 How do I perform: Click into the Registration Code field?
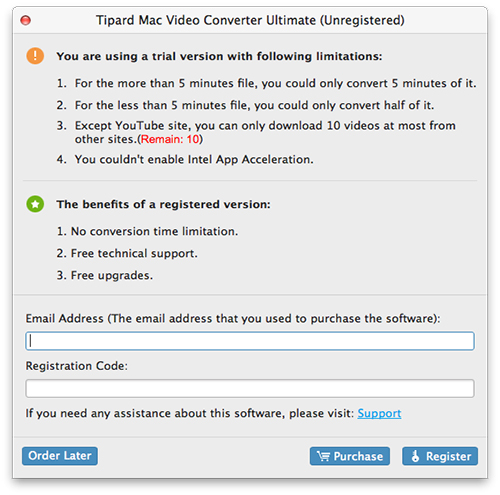(250, 388)
